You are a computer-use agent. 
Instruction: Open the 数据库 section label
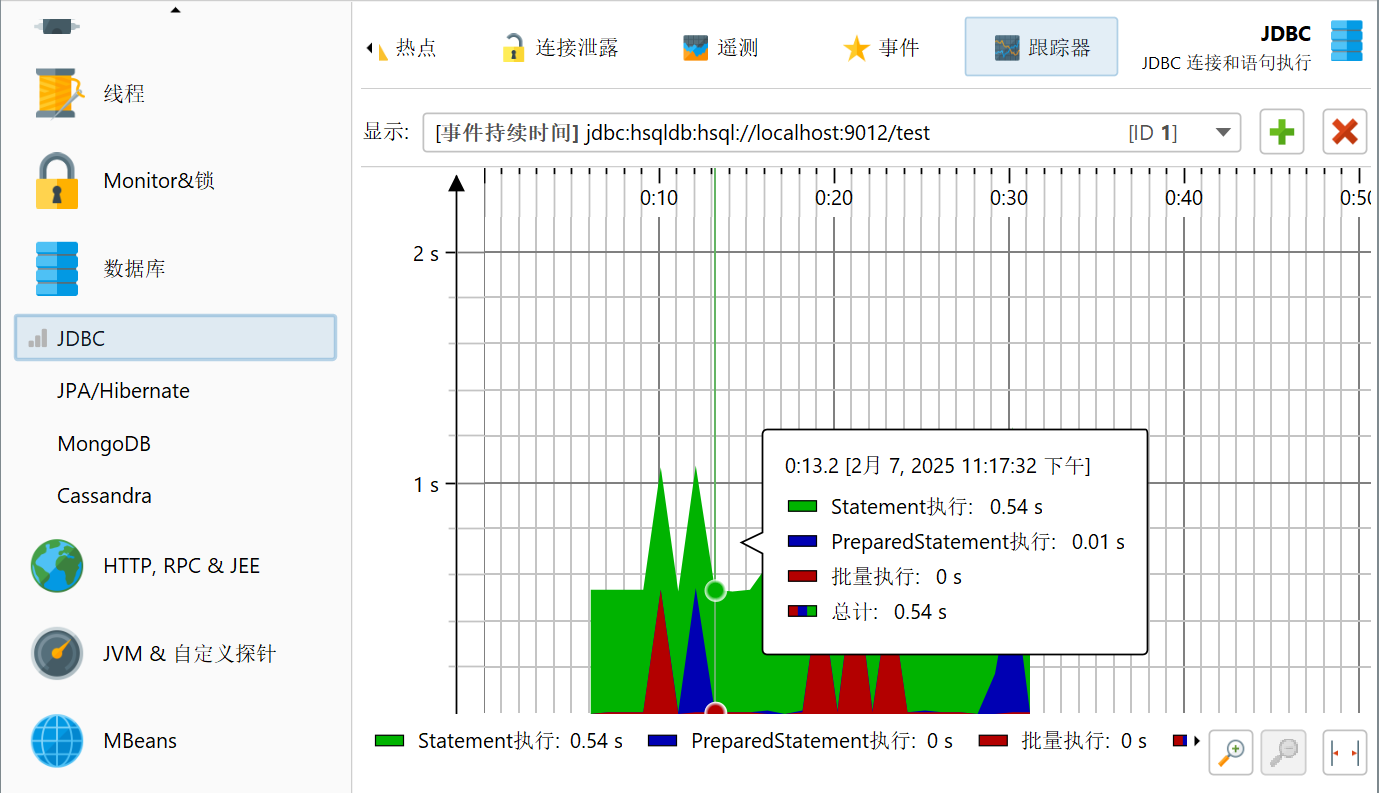click(135, 269)
